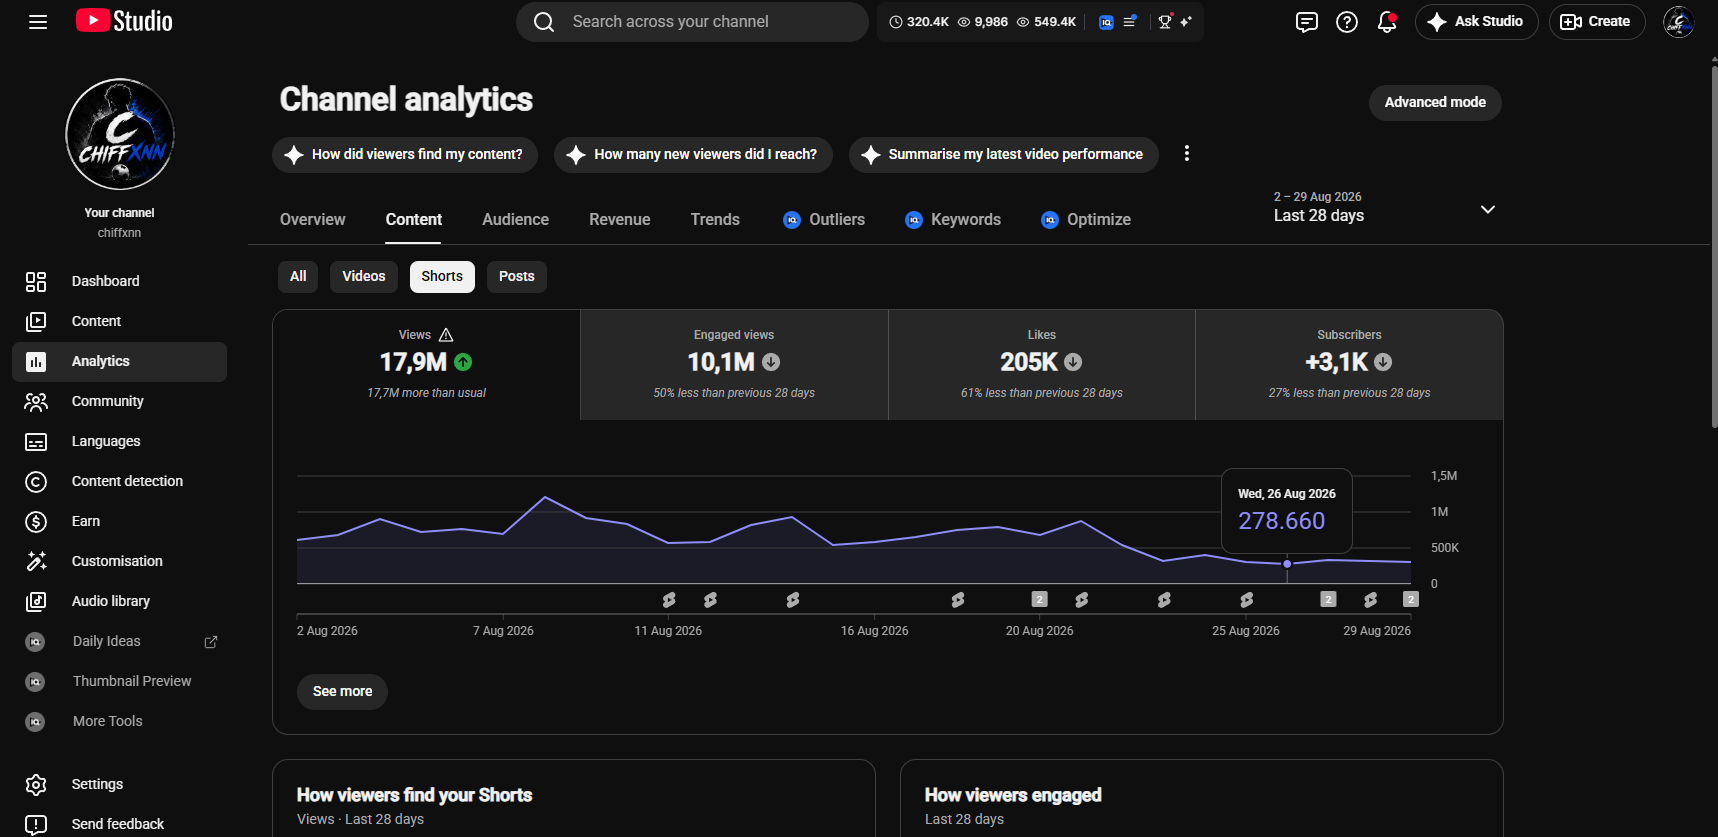Click the Advanced mode button
This screenshot has width=1718, height=837.
[1435, 103]
